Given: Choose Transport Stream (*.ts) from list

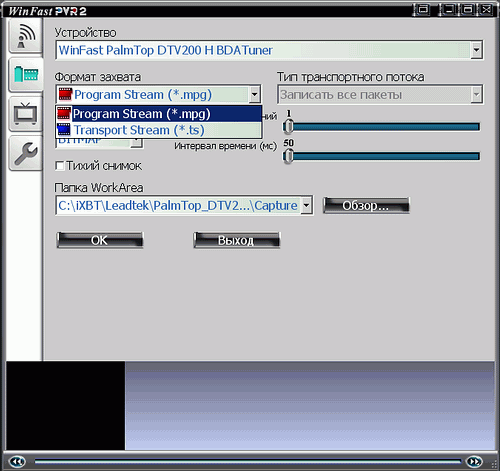Looking at the screenshot, I should [159, 130].
